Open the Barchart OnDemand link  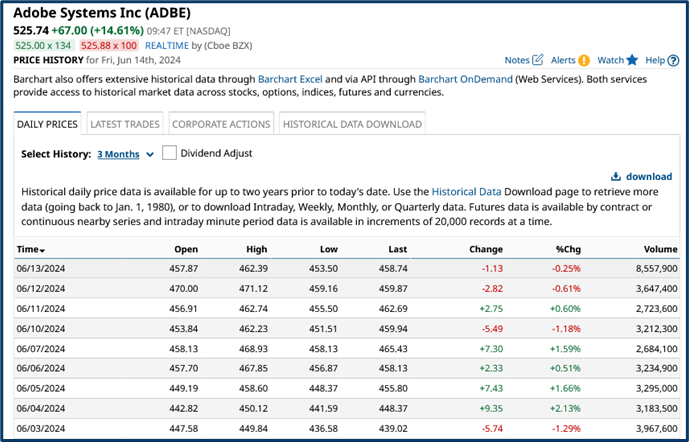pyautogui.click(x=464, y=78)
